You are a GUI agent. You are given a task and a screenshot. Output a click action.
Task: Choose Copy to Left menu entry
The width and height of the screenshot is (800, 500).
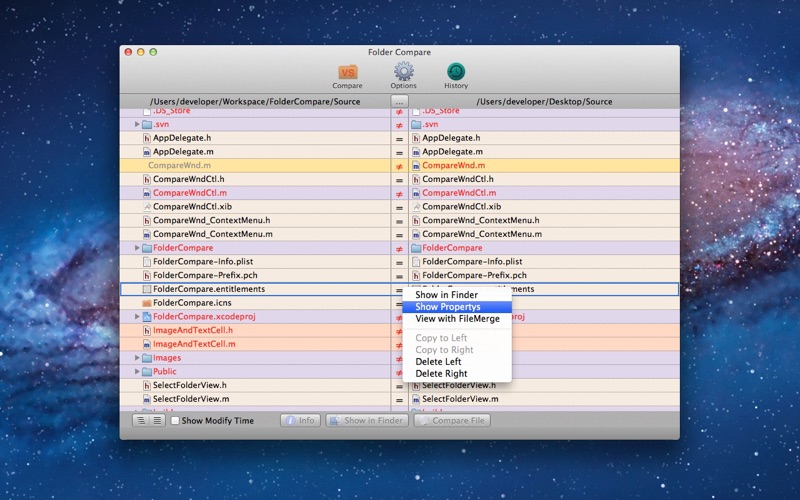click(x=457, y=338)
